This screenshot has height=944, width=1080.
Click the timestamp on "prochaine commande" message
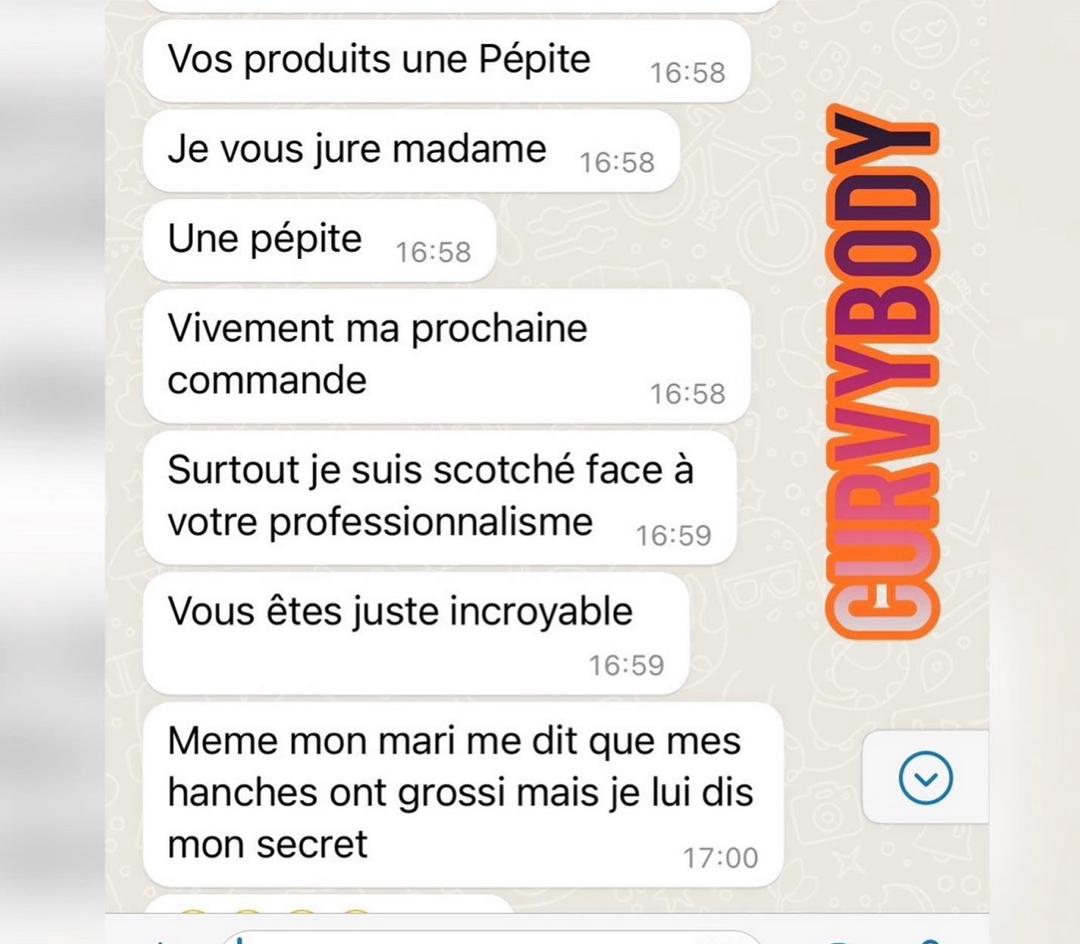pos(688,394)
